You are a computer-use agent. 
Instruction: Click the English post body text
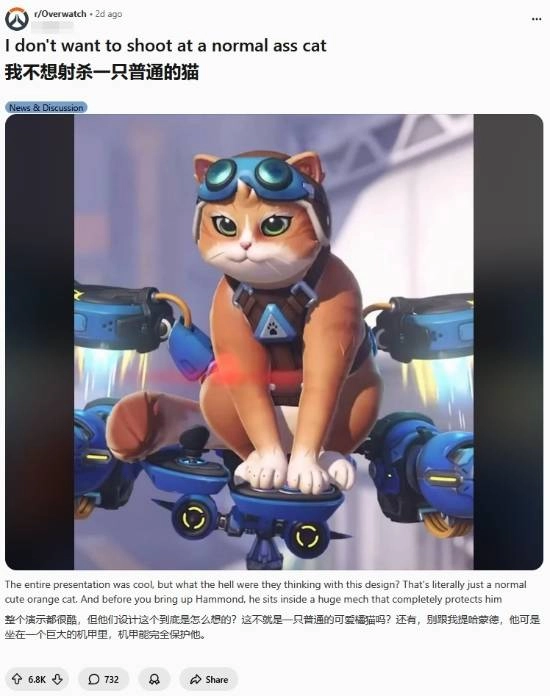click(x=265, y=592)
